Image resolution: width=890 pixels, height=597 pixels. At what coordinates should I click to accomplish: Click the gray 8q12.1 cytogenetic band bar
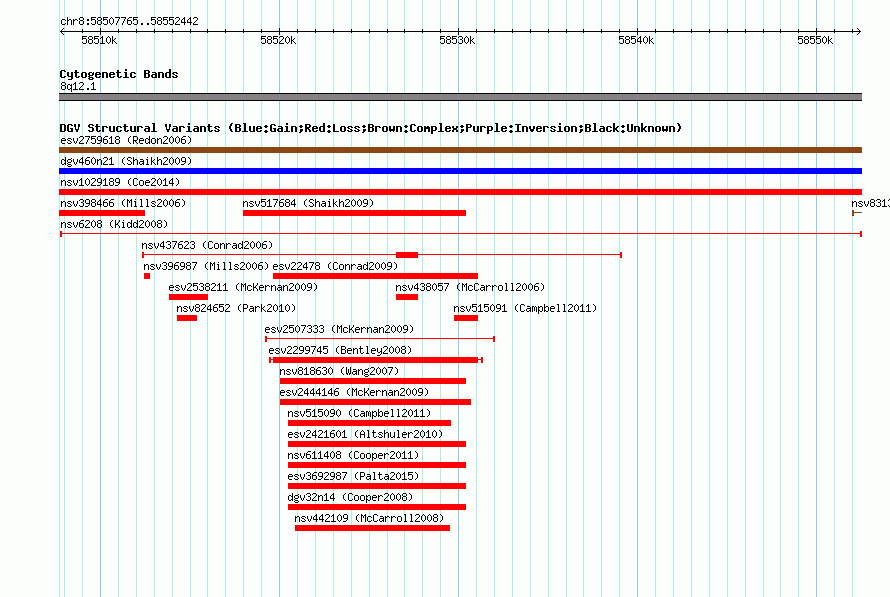[460, 97]
